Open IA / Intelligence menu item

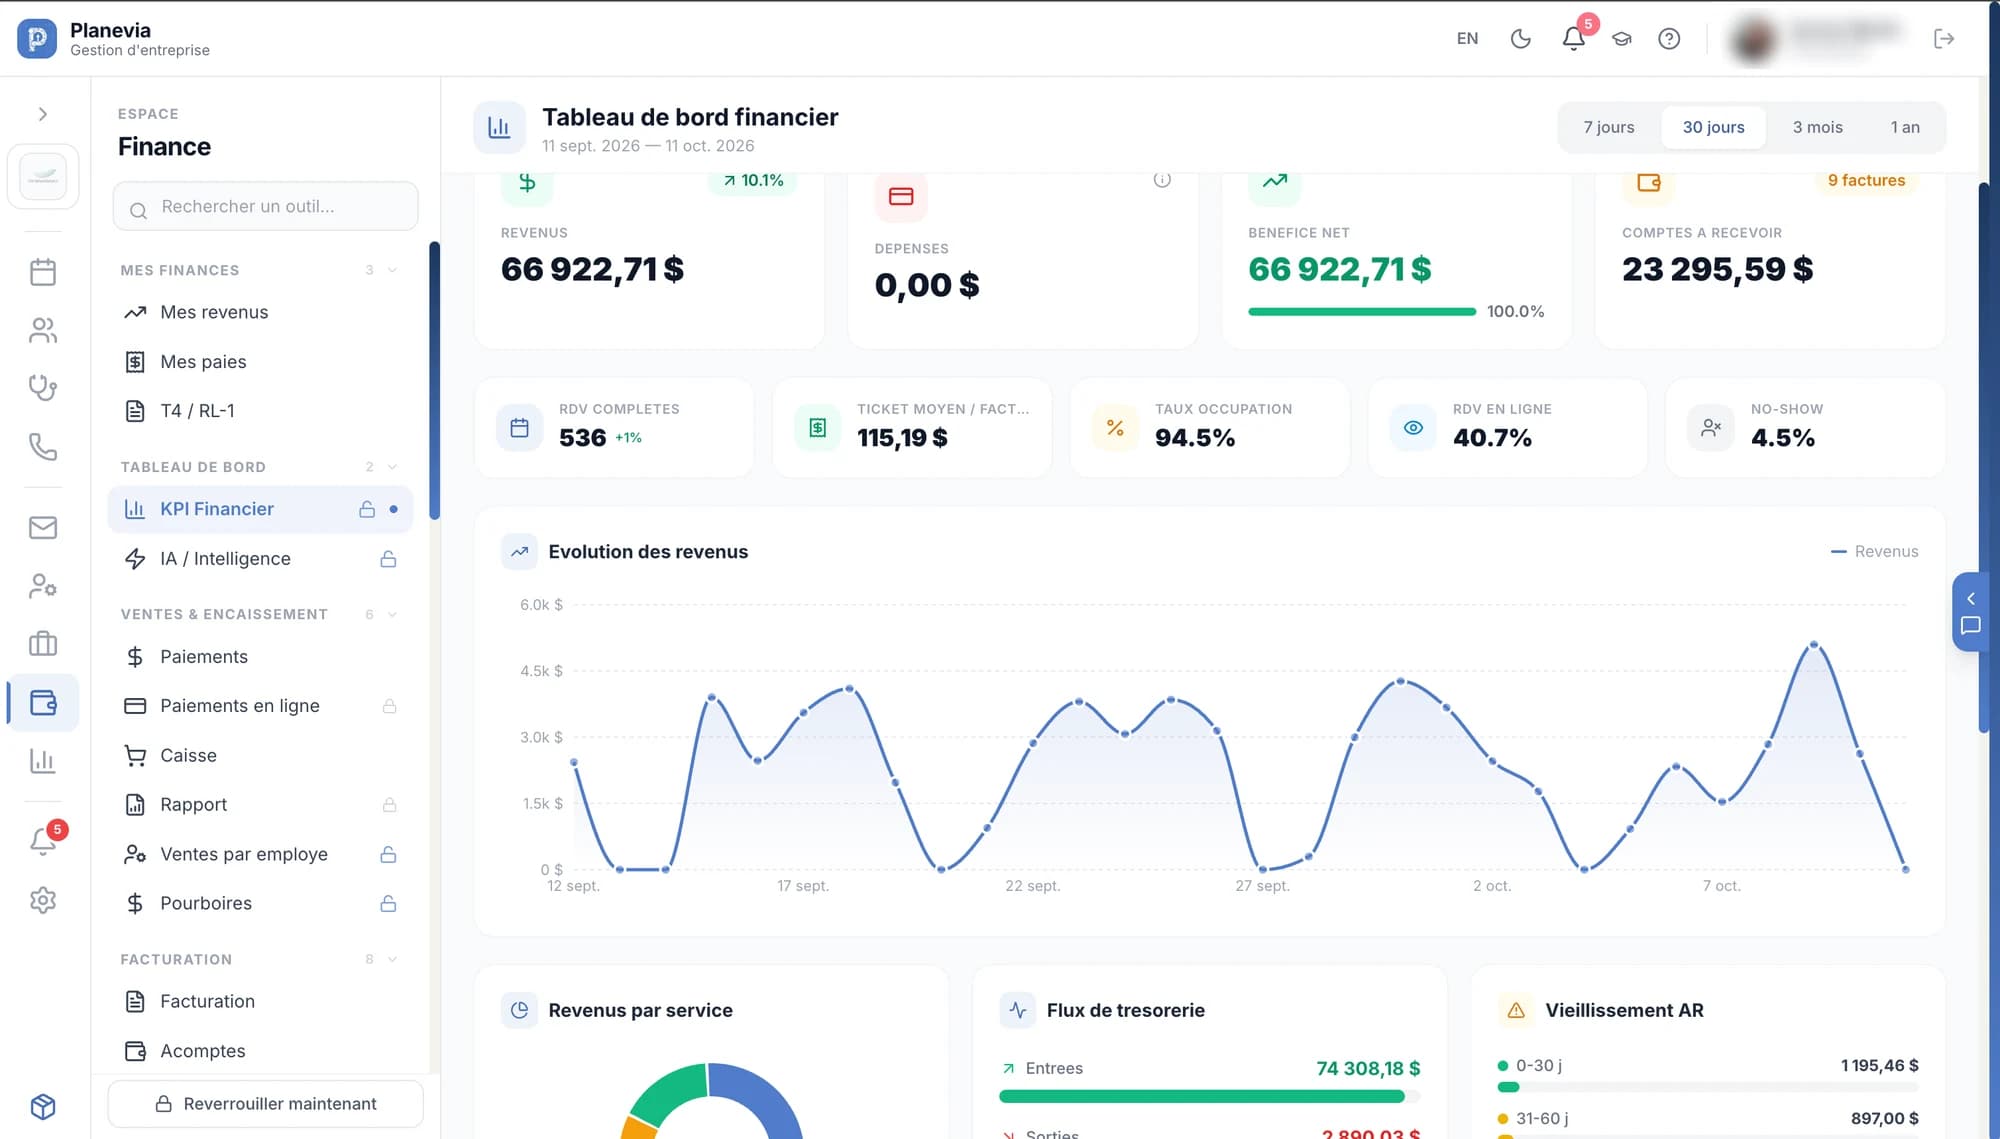[260, 559]
